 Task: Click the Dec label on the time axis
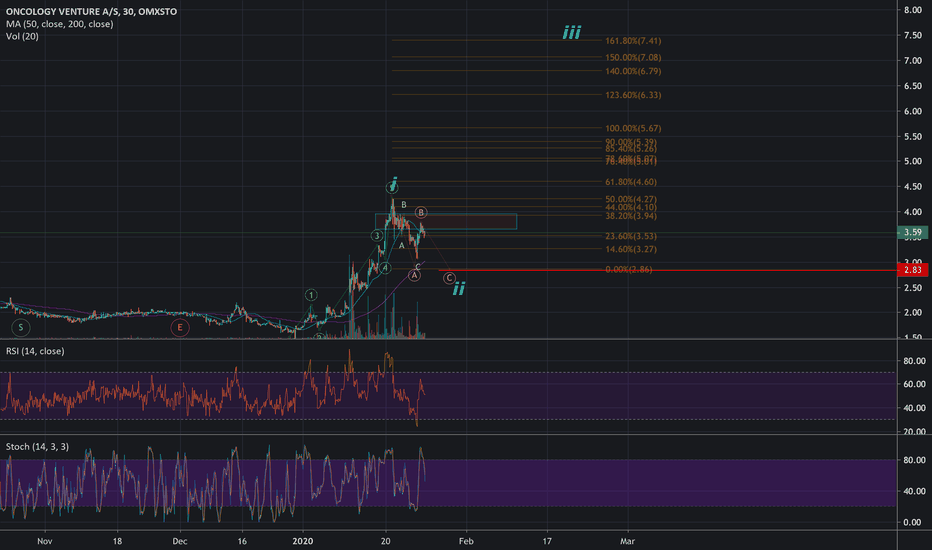(x=180, y=541)
